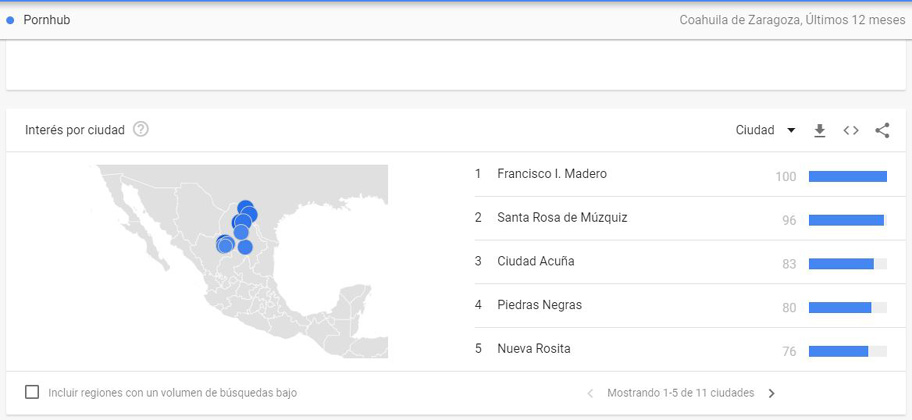
Task: Open the Ciudad dropdown
Action: click(x=755, y=130)
